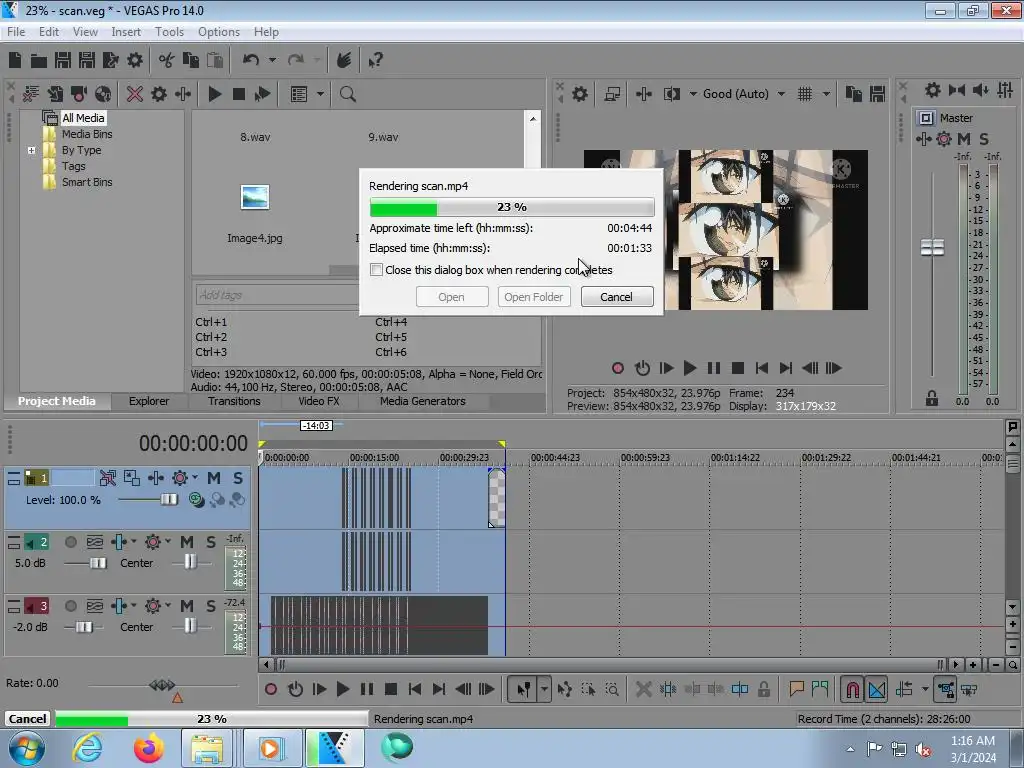
Task: Enable Close dialog when rendering completes checkbox
Action: point(376,270)
